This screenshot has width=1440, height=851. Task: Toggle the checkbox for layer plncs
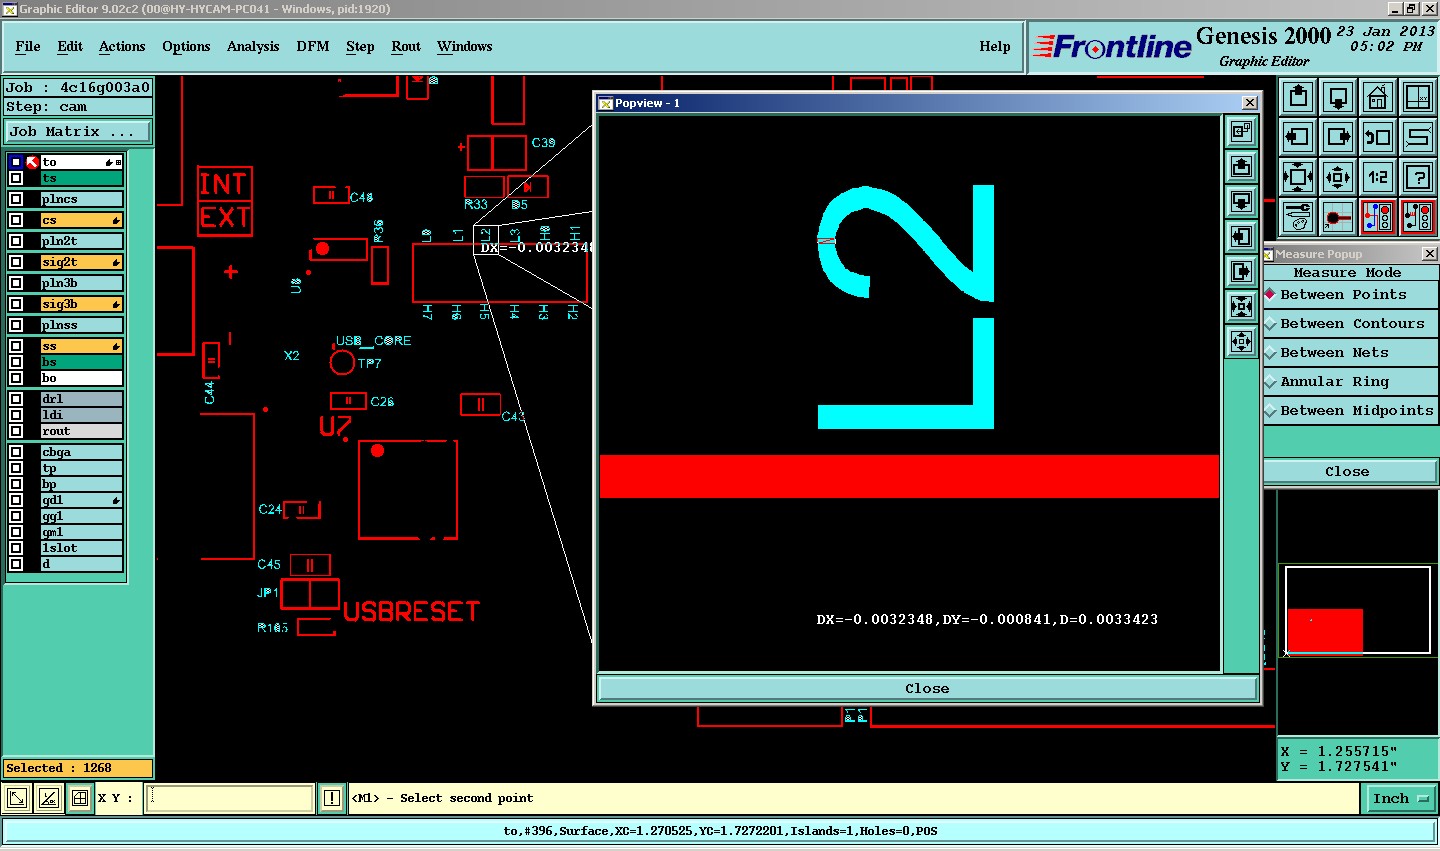coord(16,199)
